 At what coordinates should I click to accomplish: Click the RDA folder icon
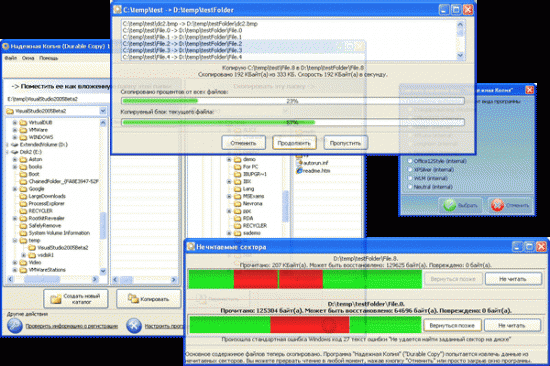point(237,218)
